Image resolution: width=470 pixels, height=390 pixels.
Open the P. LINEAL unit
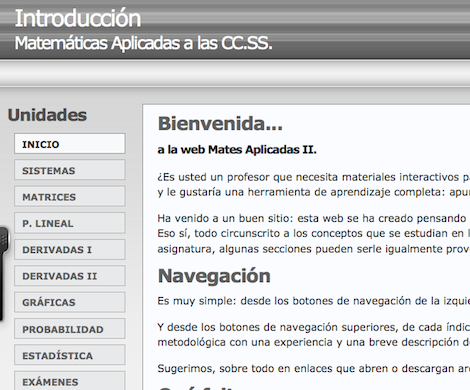70,223
